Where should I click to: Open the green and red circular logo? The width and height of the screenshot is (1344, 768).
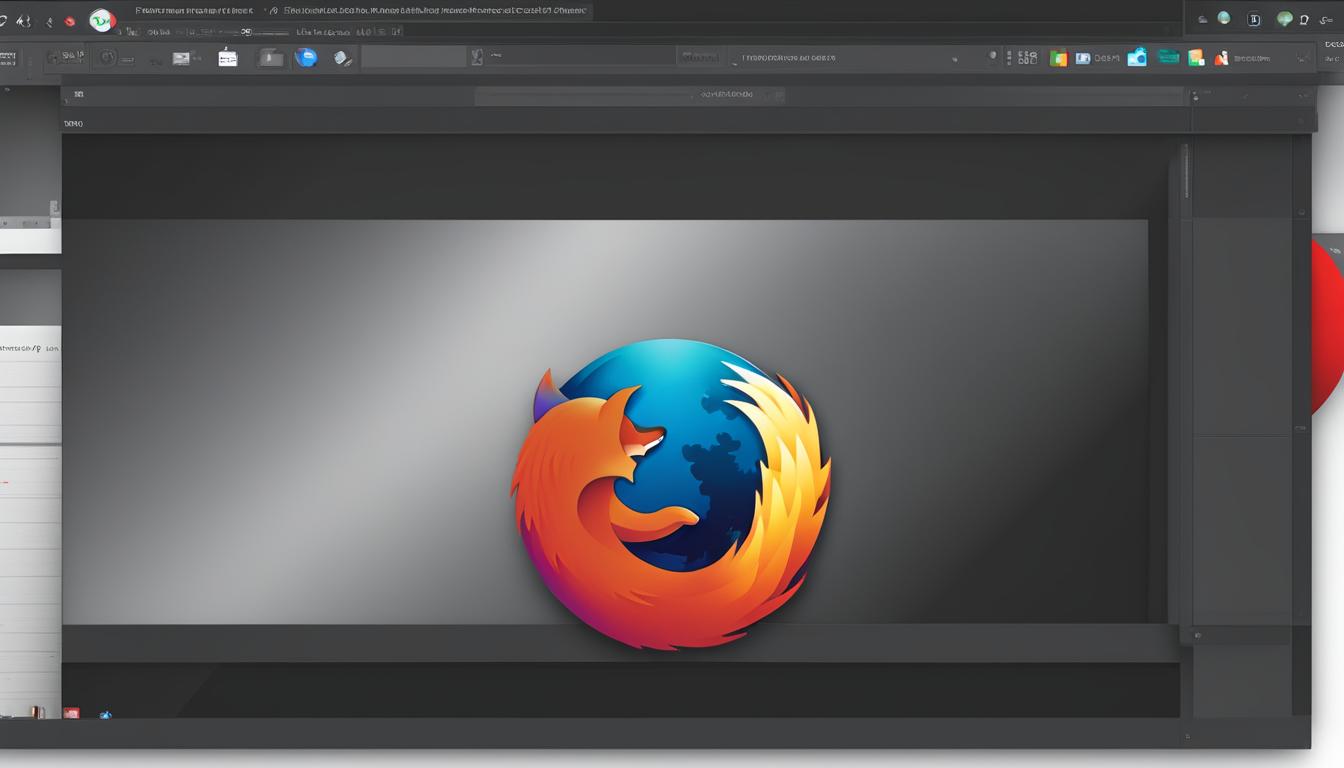[x=101, y=20]
